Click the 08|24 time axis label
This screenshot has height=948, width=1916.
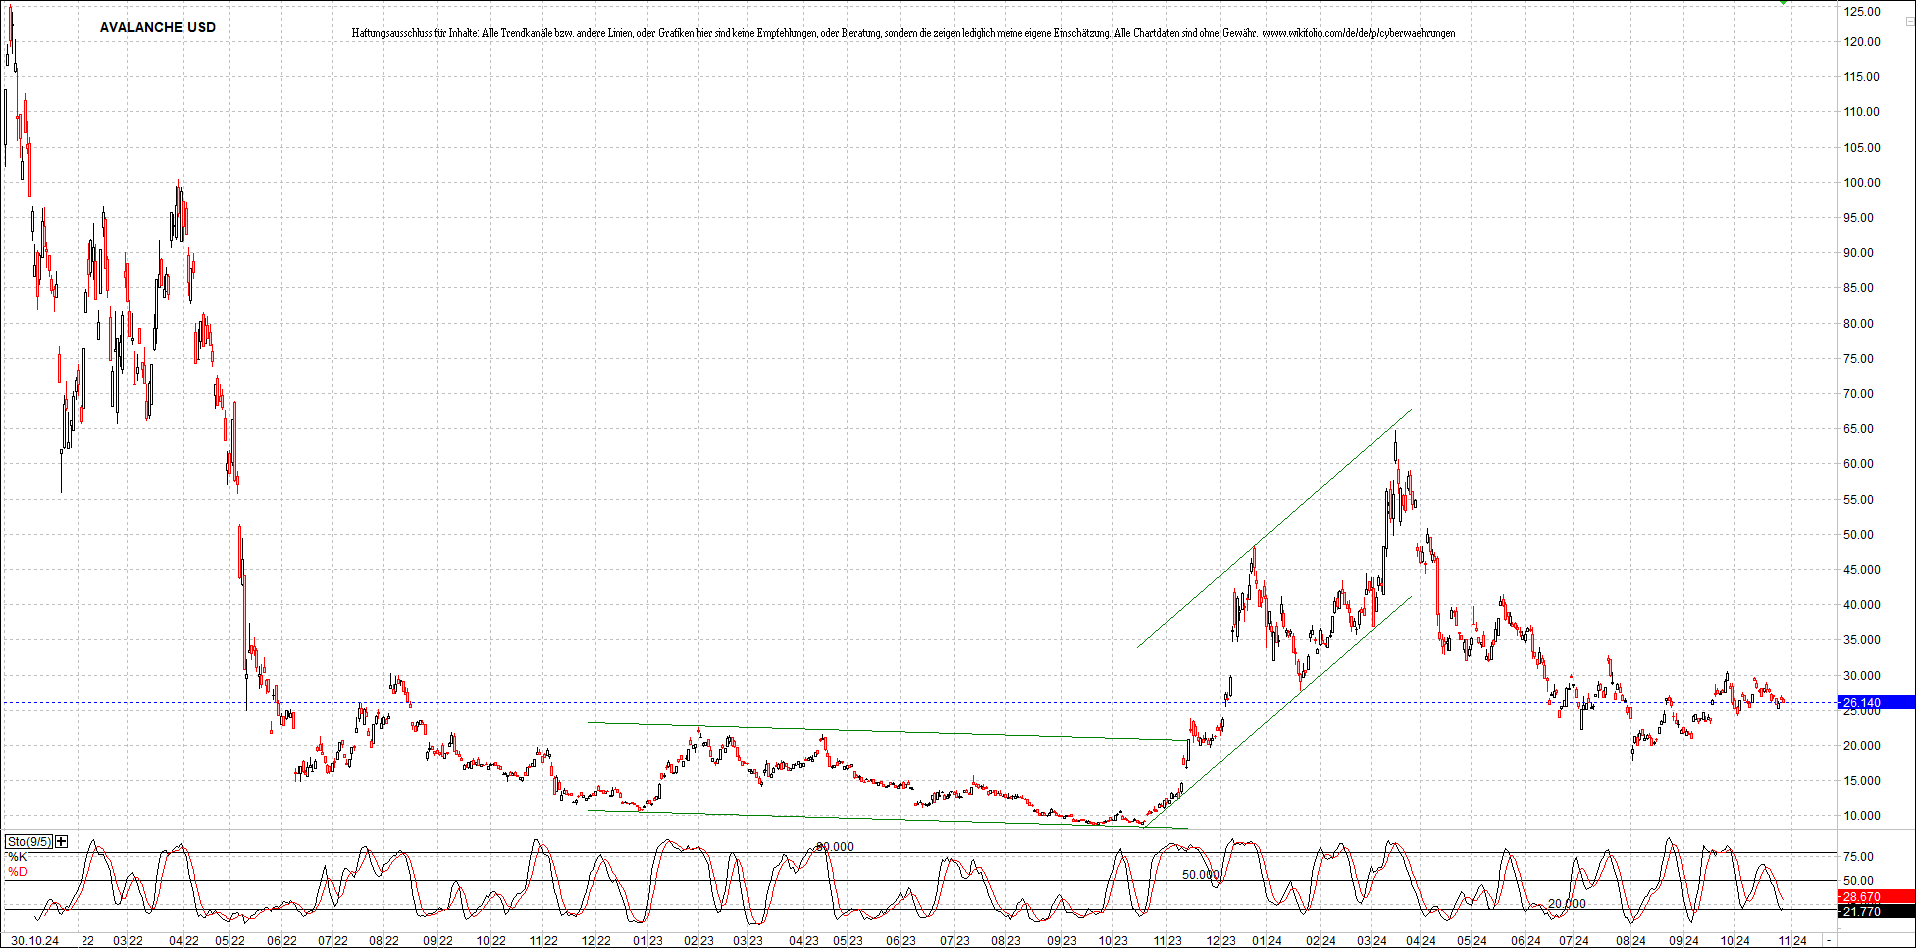point(1631,941)
